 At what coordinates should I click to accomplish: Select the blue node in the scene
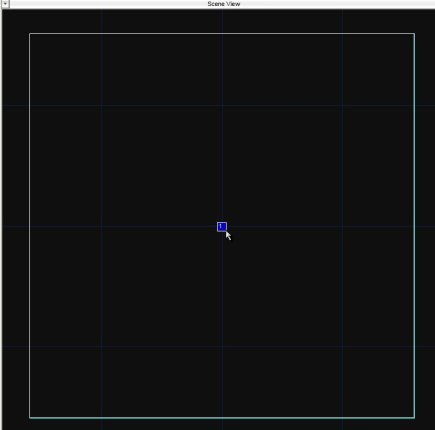click(222, 227)
